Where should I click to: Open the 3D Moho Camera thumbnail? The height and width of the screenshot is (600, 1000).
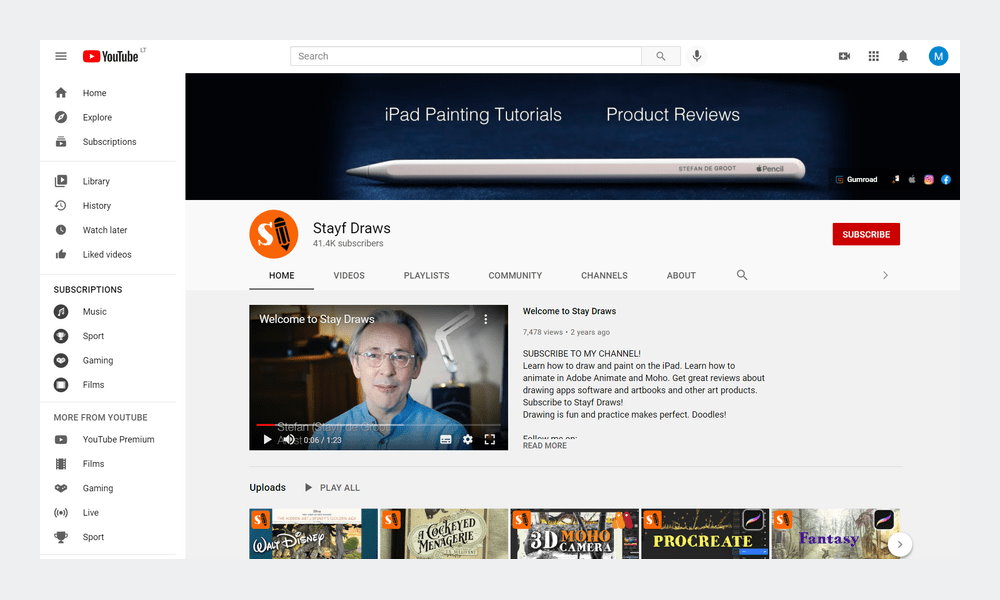(575, 534)
